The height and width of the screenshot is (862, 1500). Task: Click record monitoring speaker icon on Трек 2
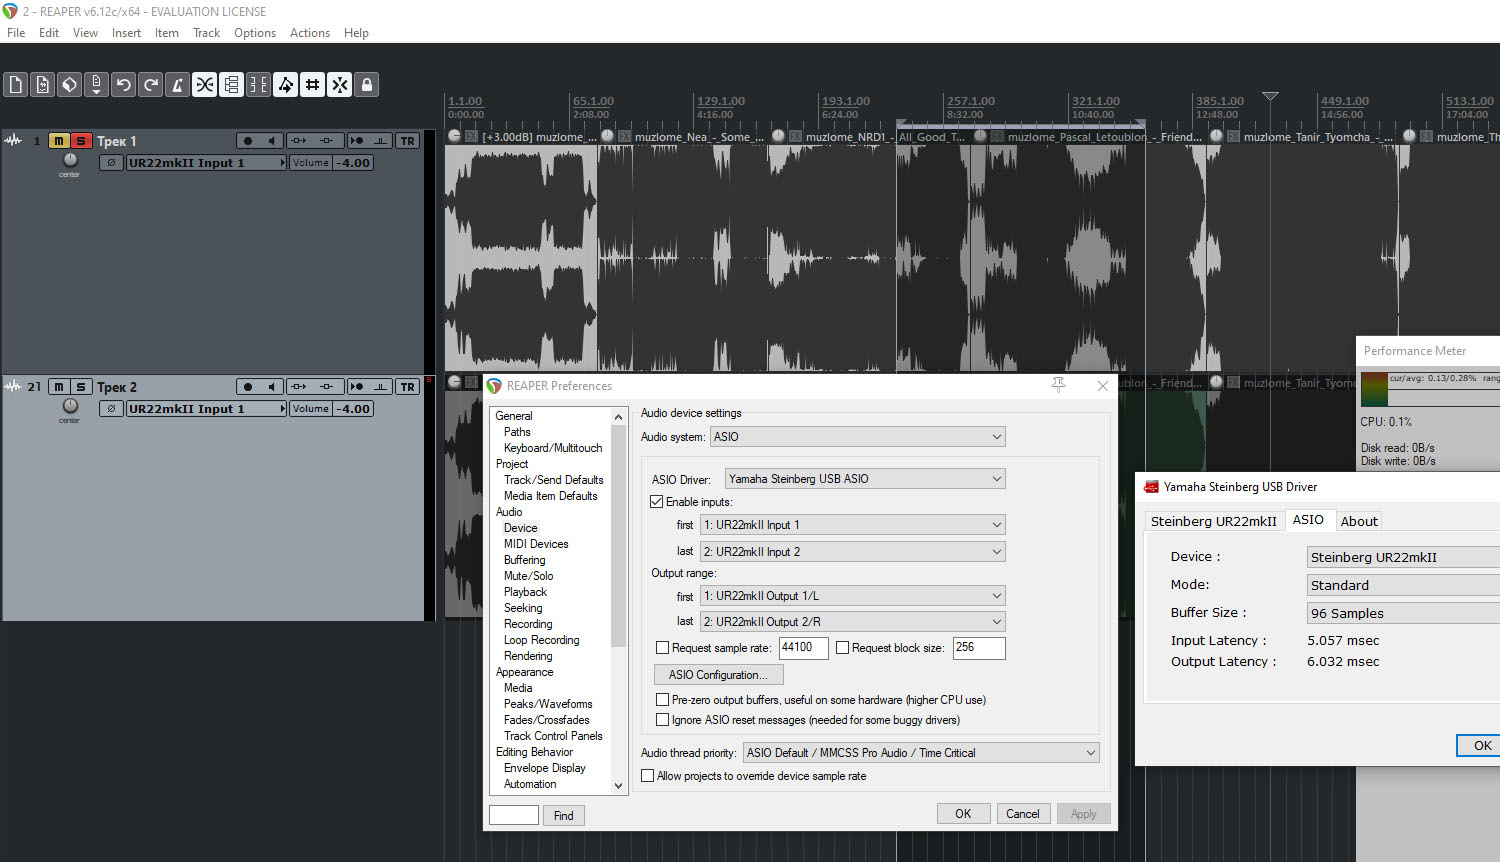(272, 387)
